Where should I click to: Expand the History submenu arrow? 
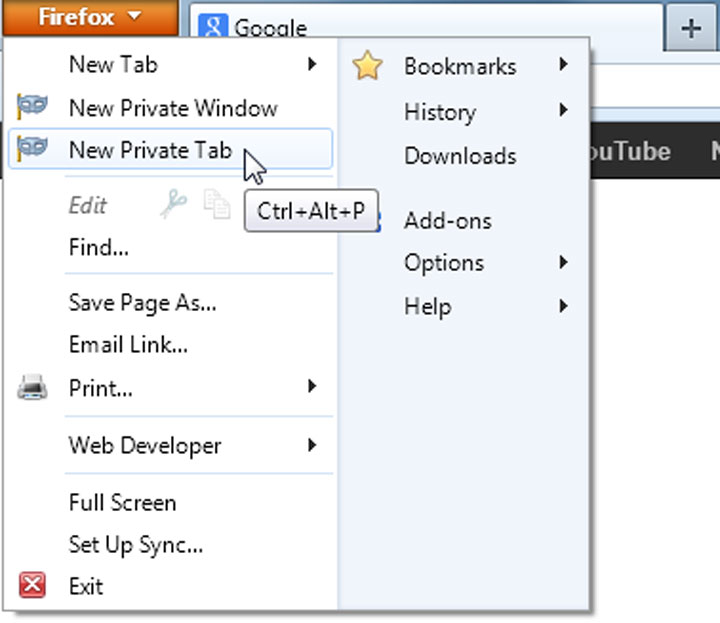563,110
